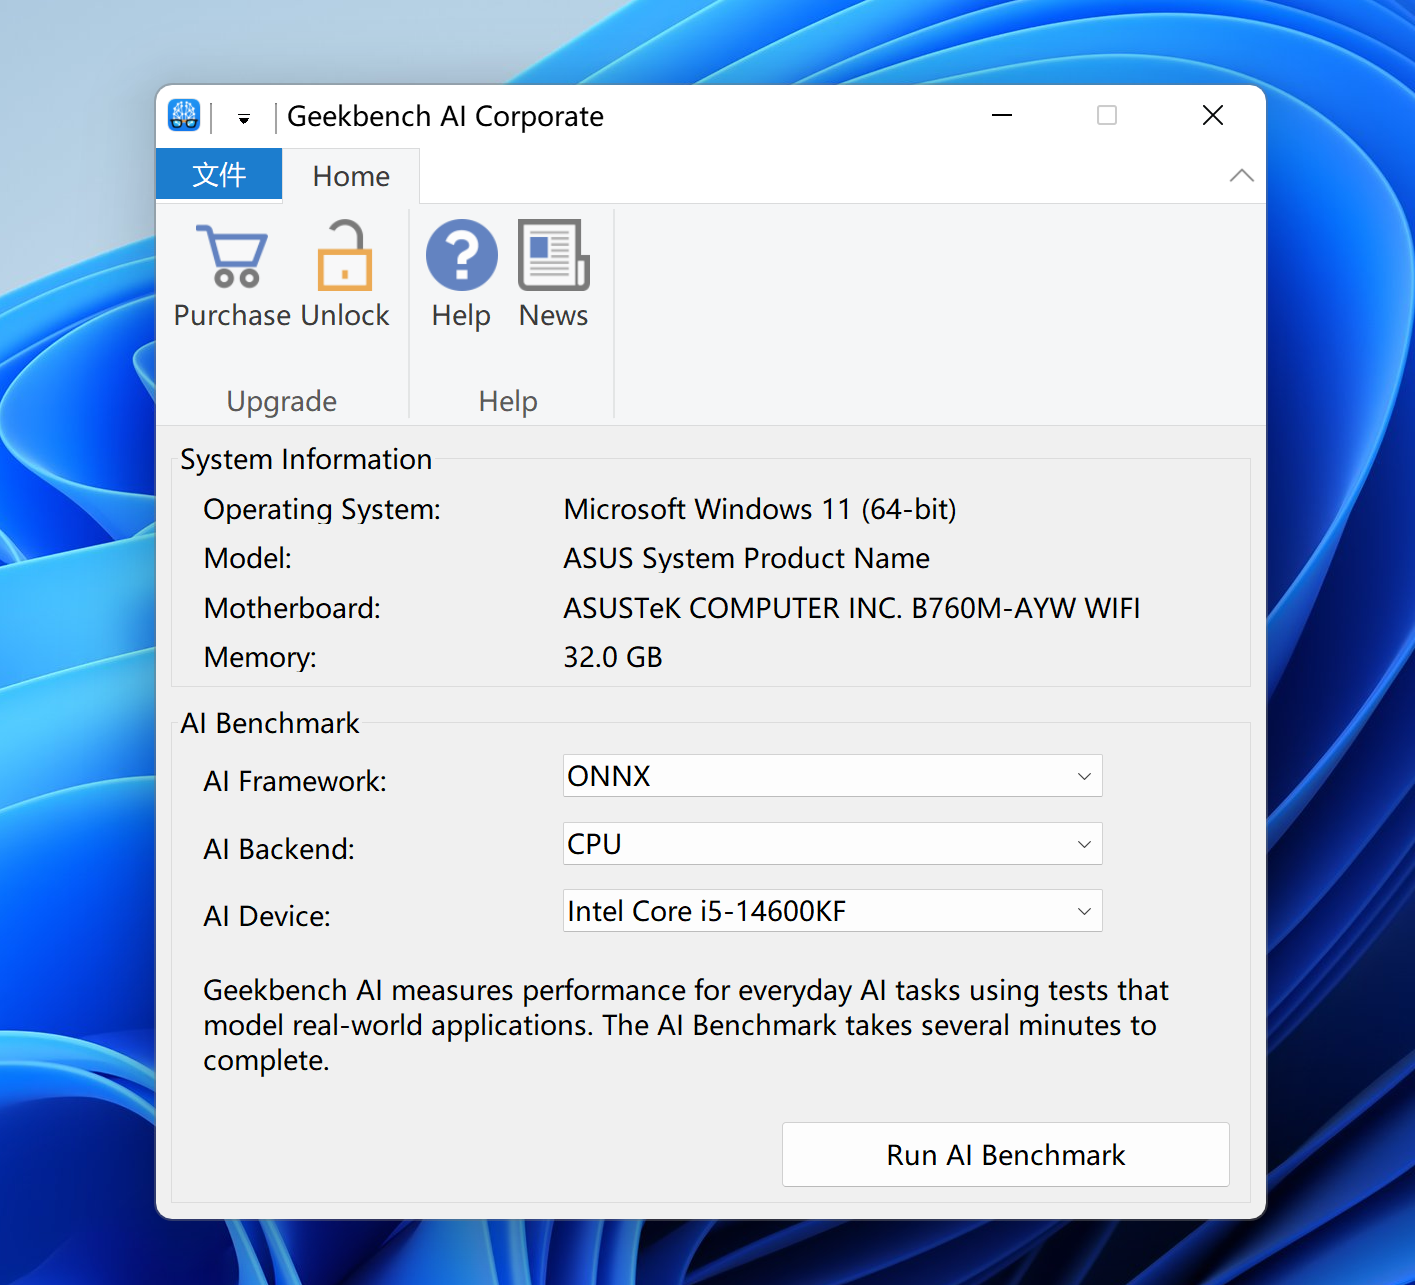The width and height of the screenshot is (1415, 1285).
Task: Click the Upgrade ribbon group label
Action: coord(282,401)
